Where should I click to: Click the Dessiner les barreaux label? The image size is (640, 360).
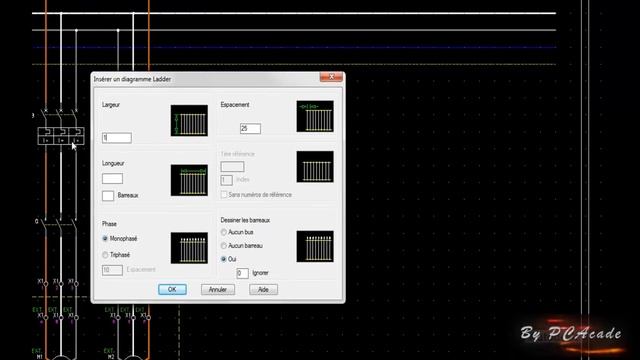pyautogui.click(x=245, y=220)
